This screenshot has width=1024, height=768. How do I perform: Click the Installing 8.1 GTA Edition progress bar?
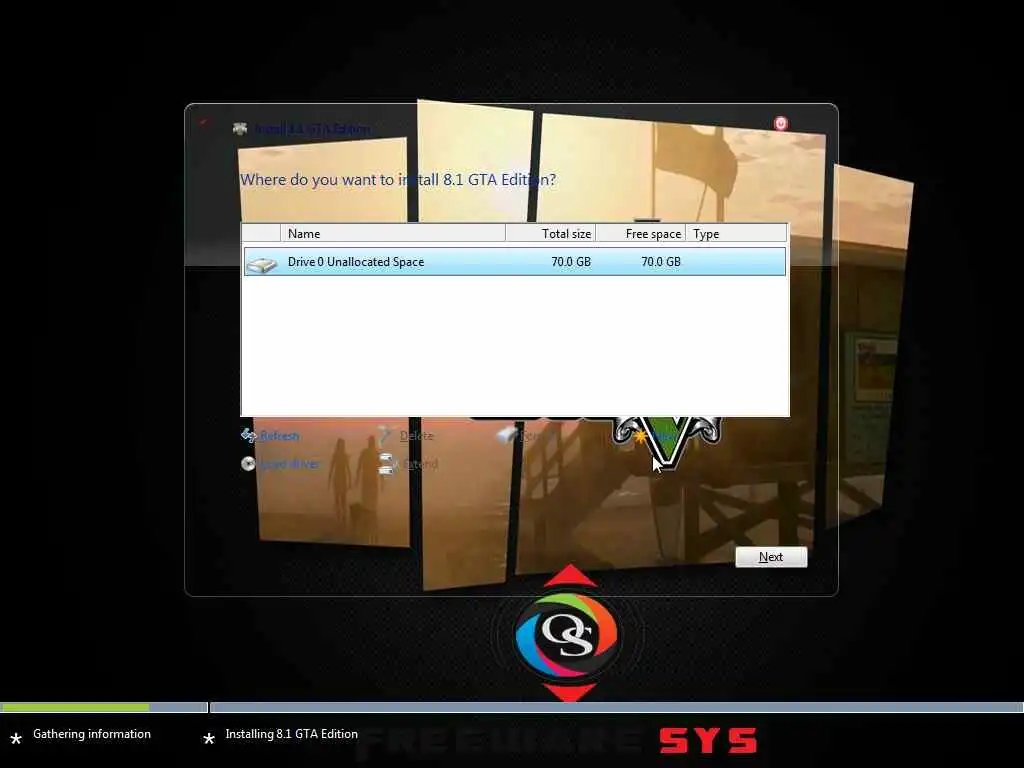click(x=616, y=707)
